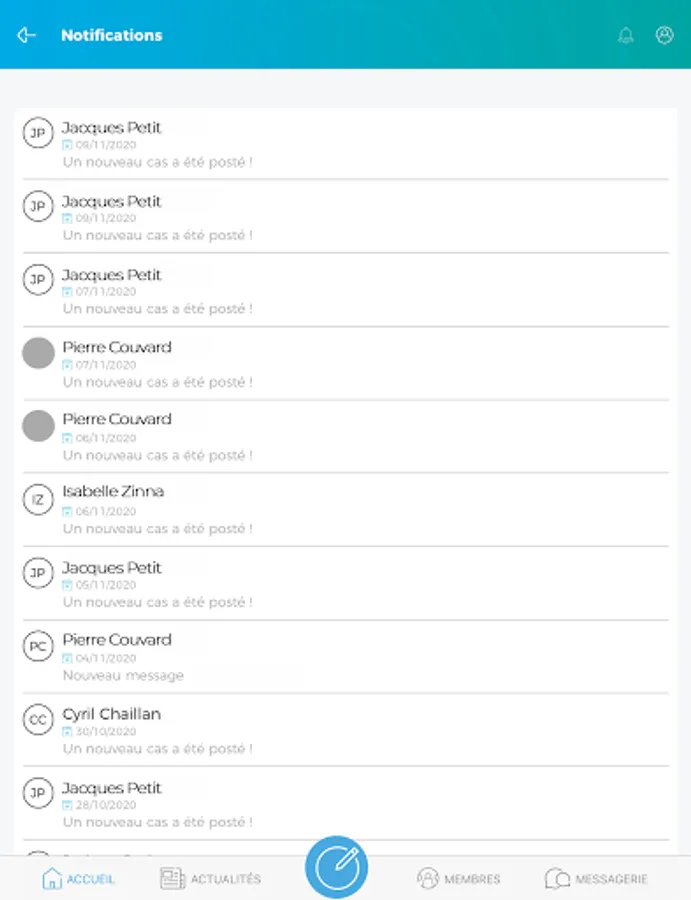This screenshot has width=691, height=900.
Task: Switch to the Messagerie tab label
Action: [x=611, y=879]
